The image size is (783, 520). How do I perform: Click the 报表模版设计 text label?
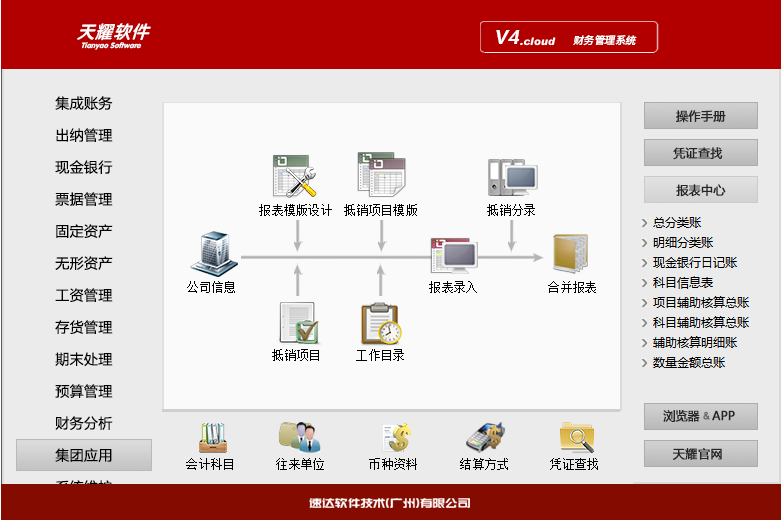[x=295, y=210]
